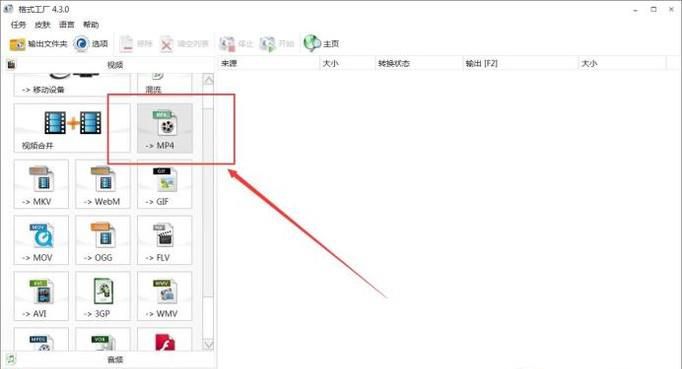682x369 pixels.
Task: Open the 帮助 (Help) menu
Action: pos(91,25)
